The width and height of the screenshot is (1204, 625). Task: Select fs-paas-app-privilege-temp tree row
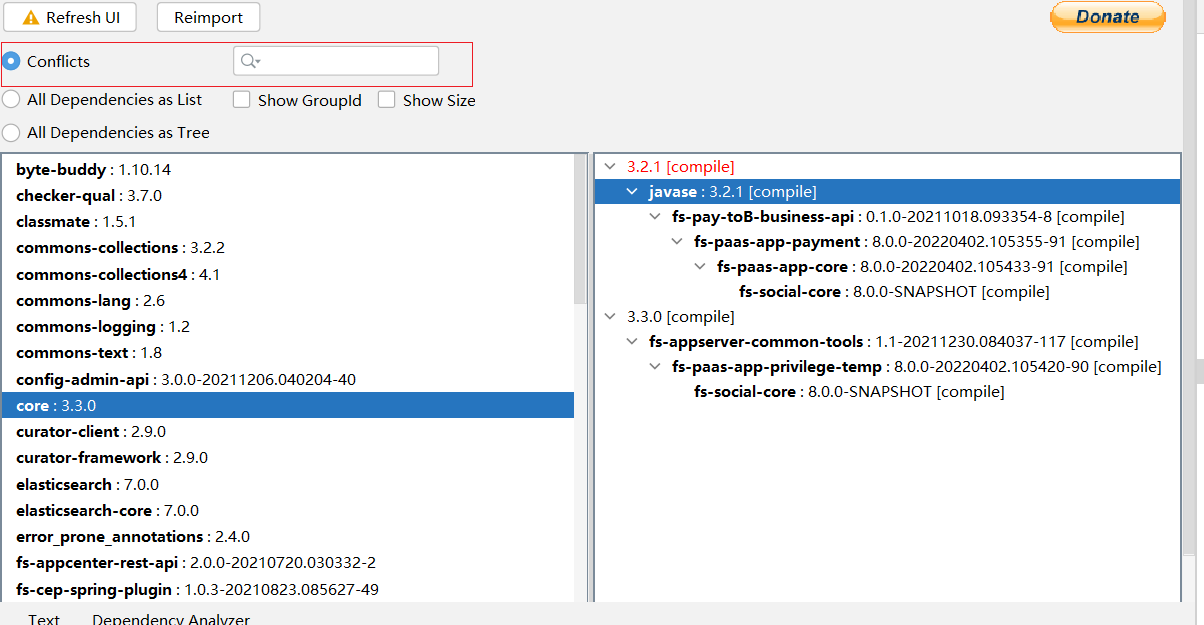tap(917, 367)
